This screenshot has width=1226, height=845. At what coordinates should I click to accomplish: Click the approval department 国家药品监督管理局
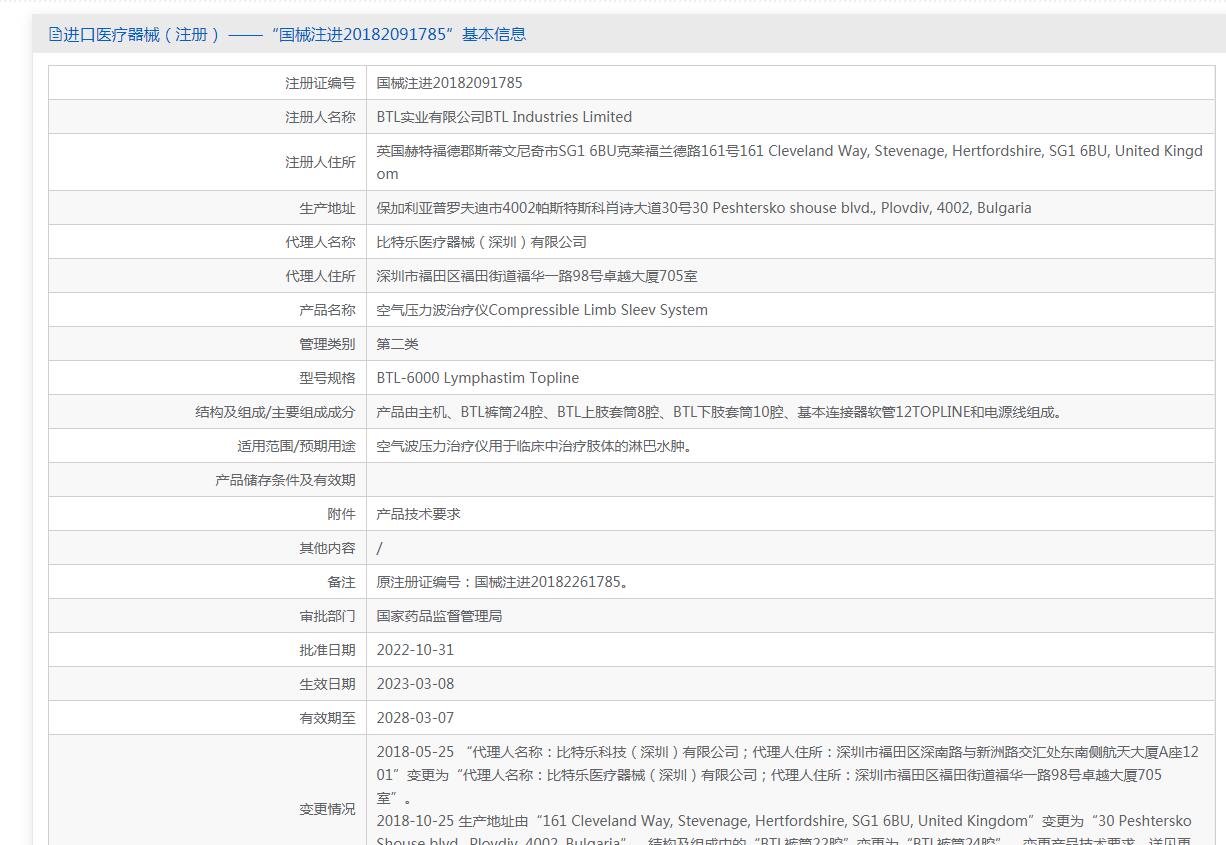(x=439, y=616)
